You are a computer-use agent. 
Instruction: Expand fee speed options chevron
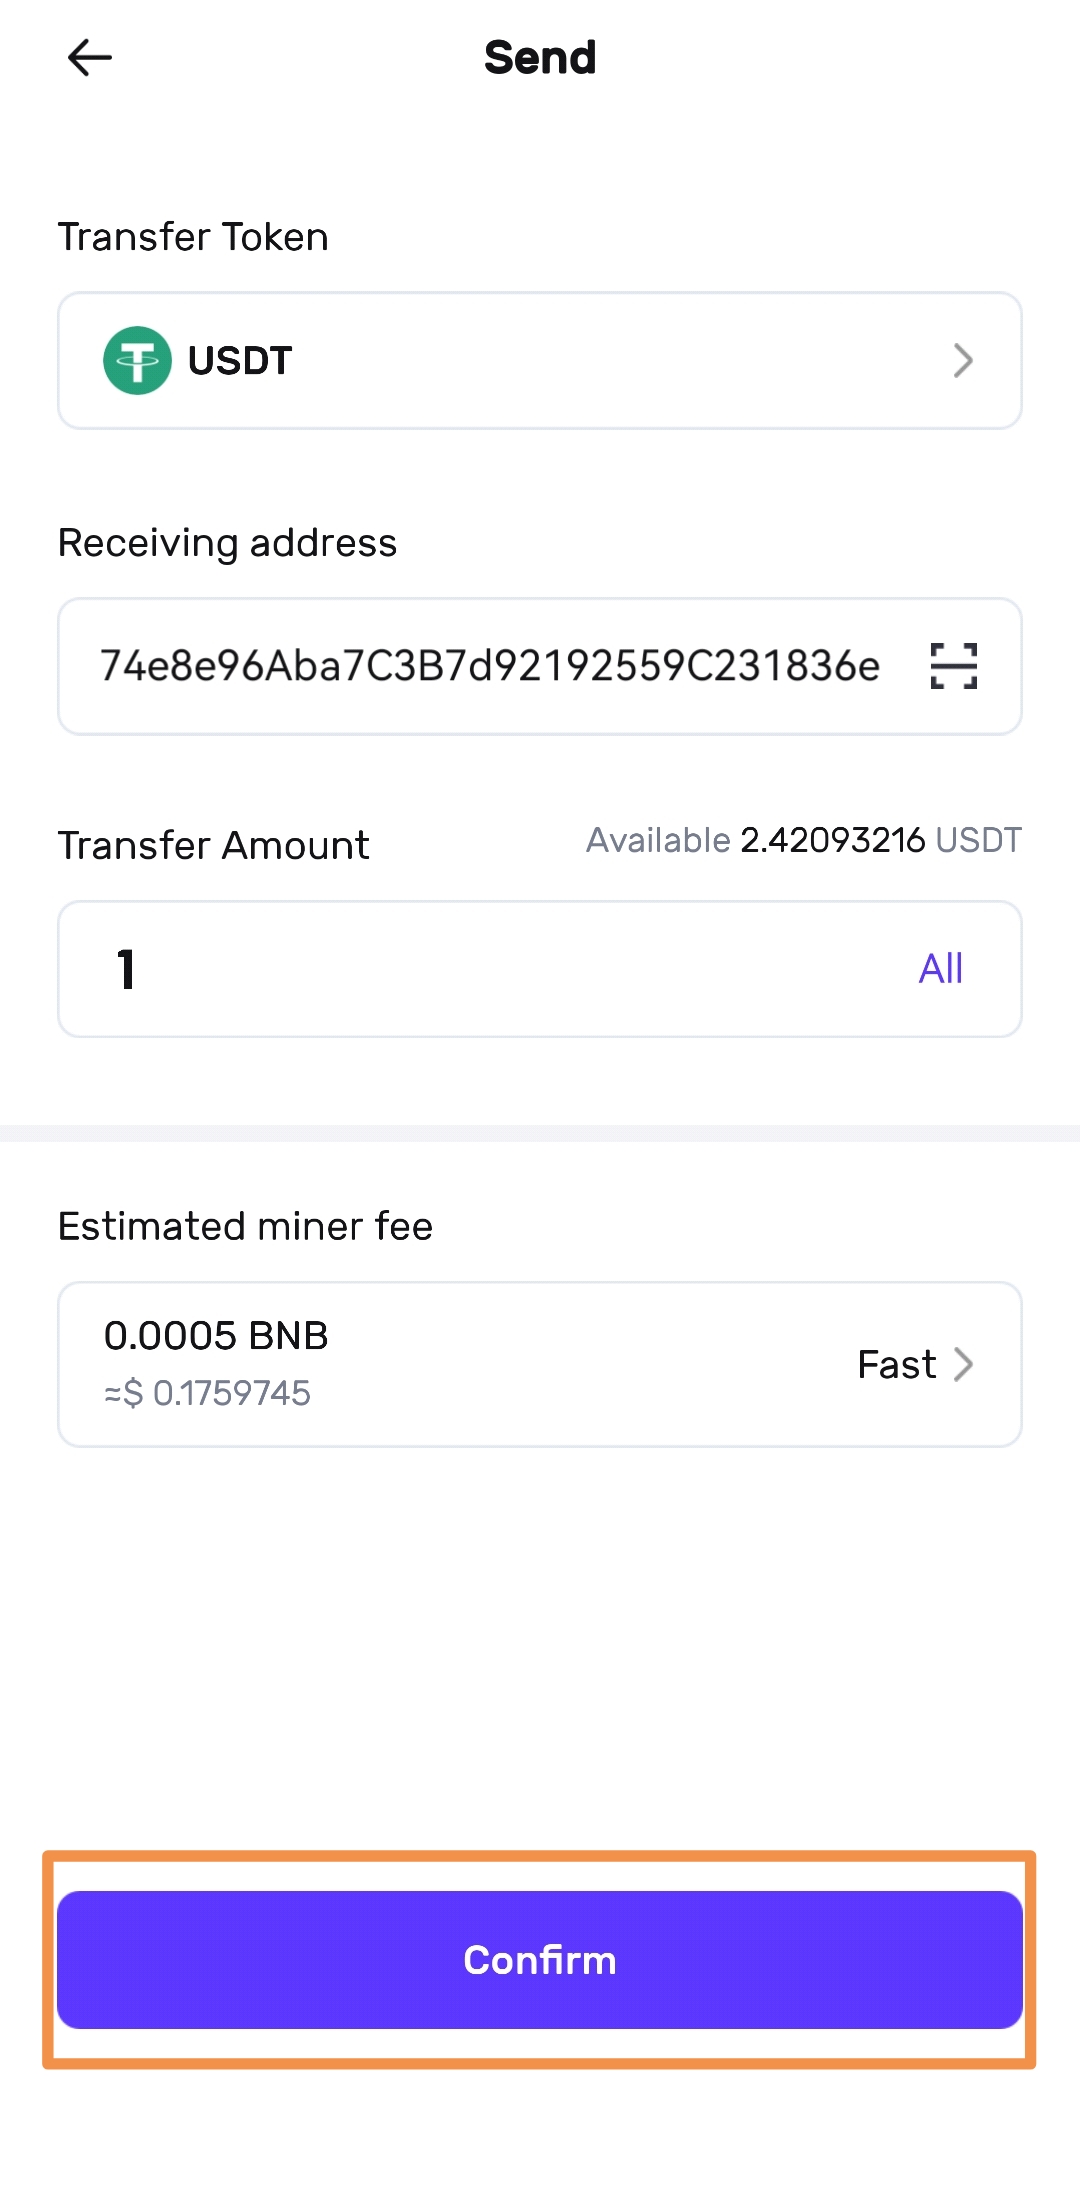[x=963, y=1364]
